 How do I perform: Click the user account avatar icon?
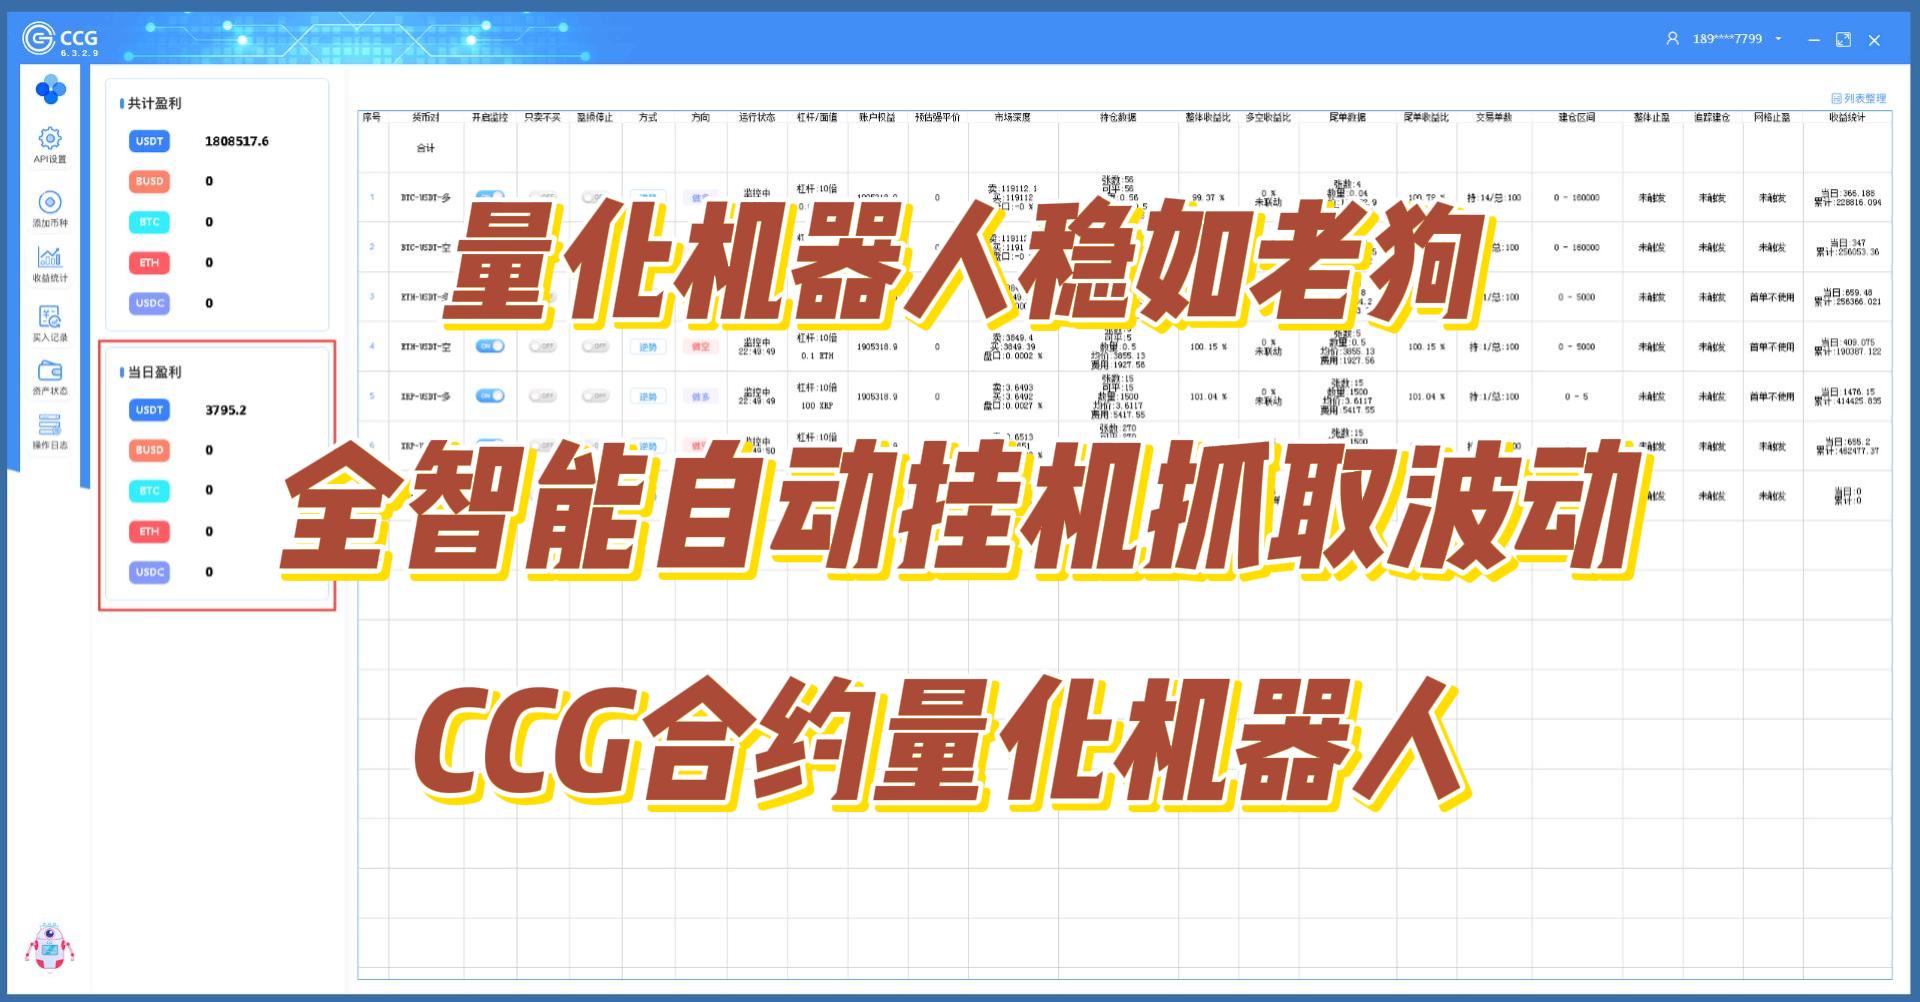pos(1672,39)
